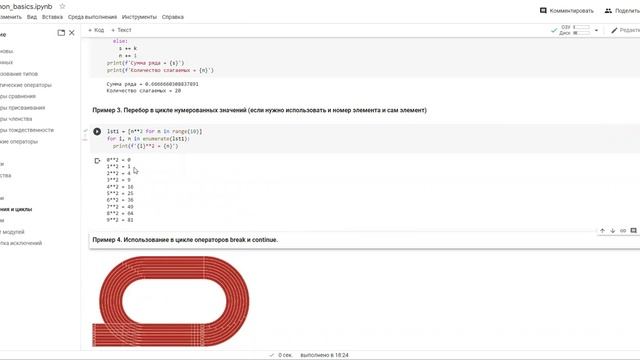Click the green connected checkmark icon
This screenshot has width=640, height=360.
point(554,30)
